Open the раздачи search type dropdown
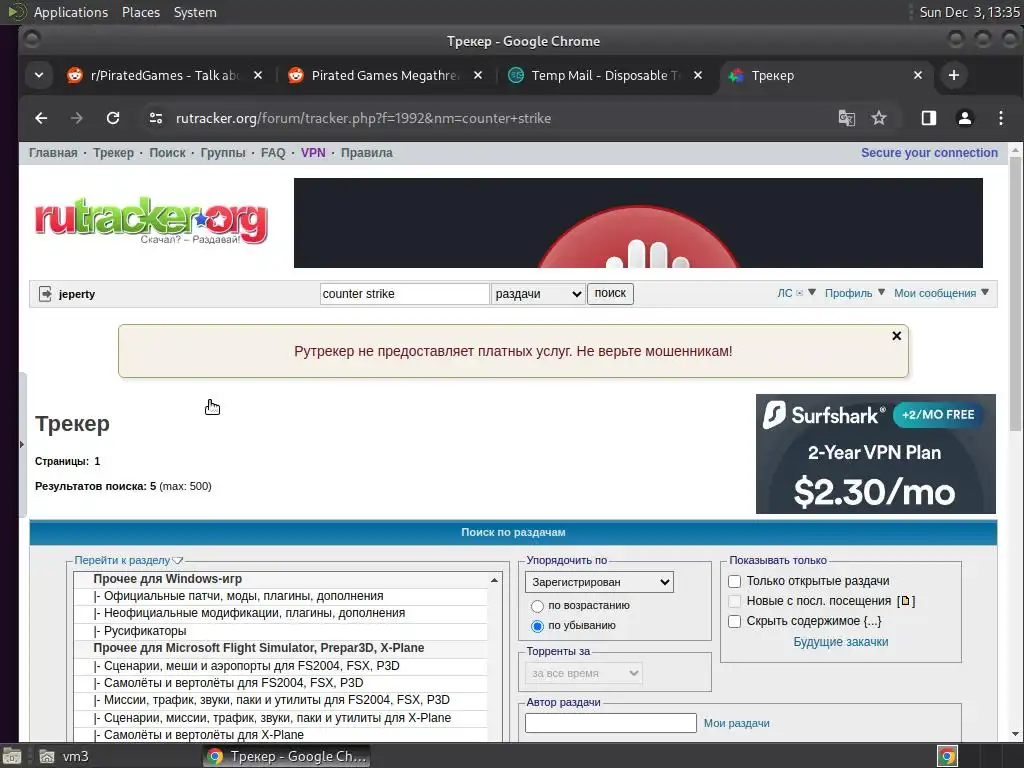The width and height of the screenshot is (1024, 768). [x=538, y=294]
